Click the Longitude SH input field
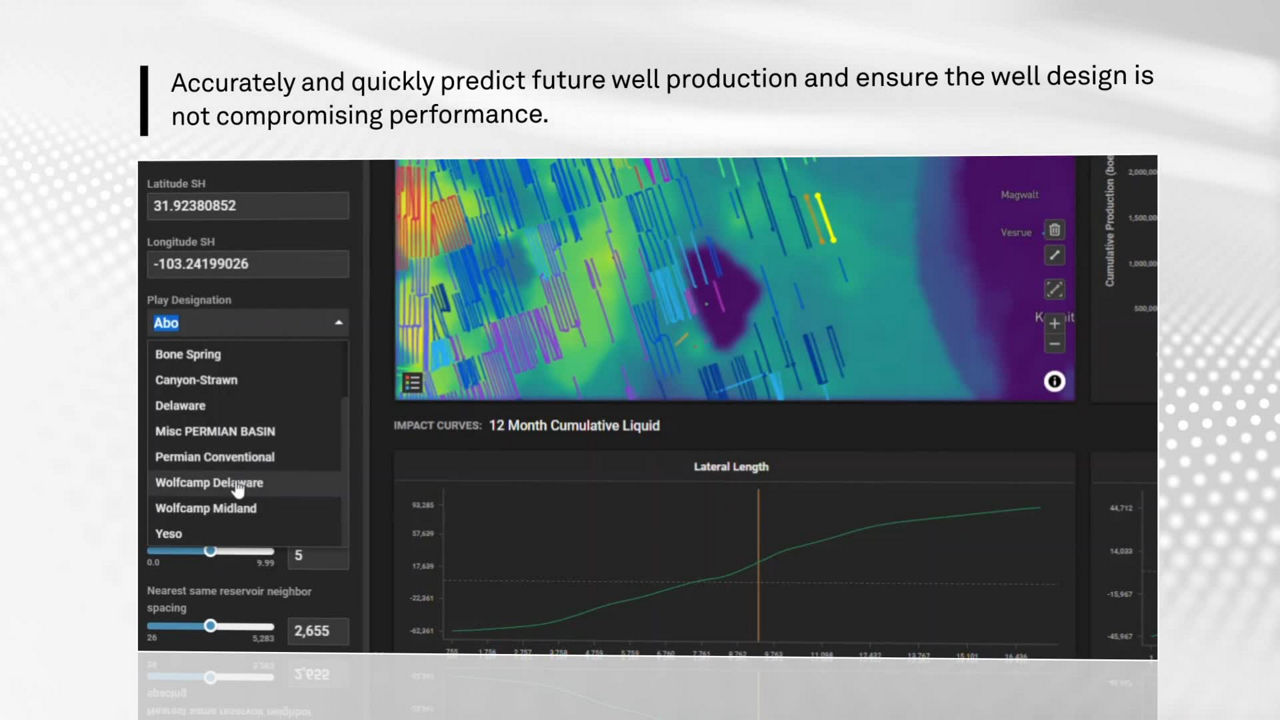The width and height of the screenshot is (1280, 720). click(247, 264)
